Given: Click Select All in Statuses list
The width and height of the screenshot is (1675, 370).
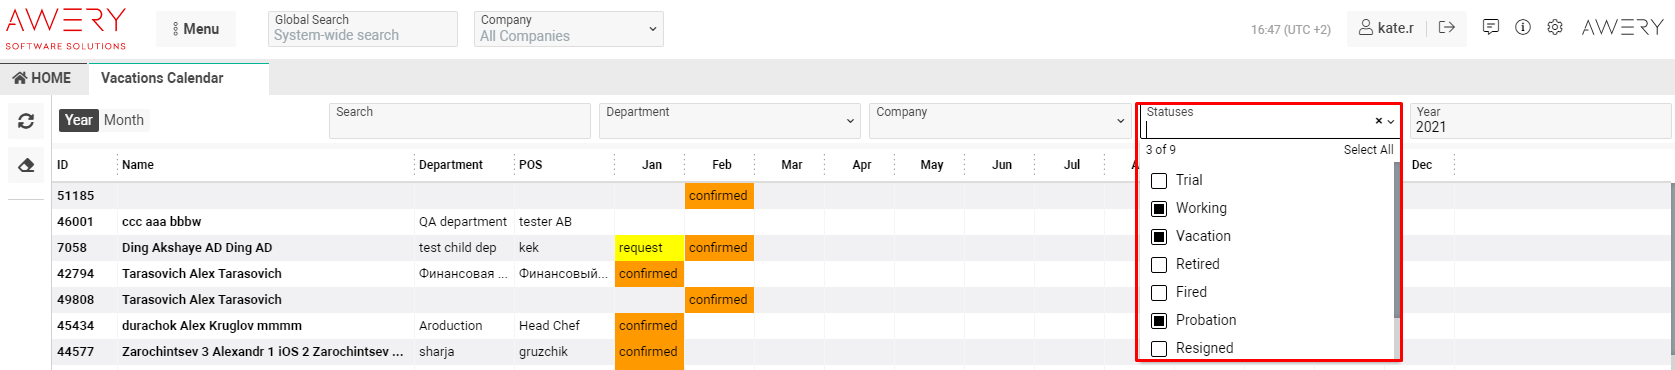Looking at the screenshot, I should pyautogui.click(x=1368, y=150).
